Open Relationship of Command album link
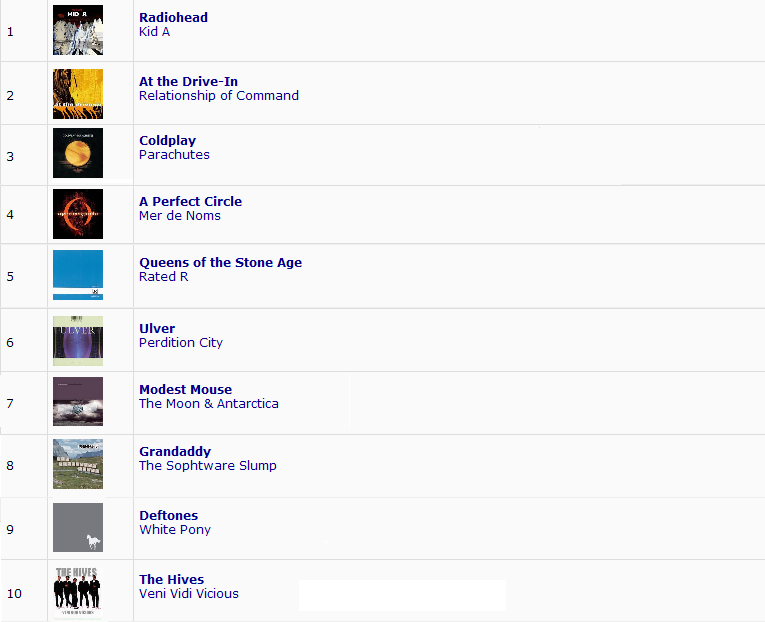Image resolution: width=765 pixels, height=622 pixels. click(219, 96)
